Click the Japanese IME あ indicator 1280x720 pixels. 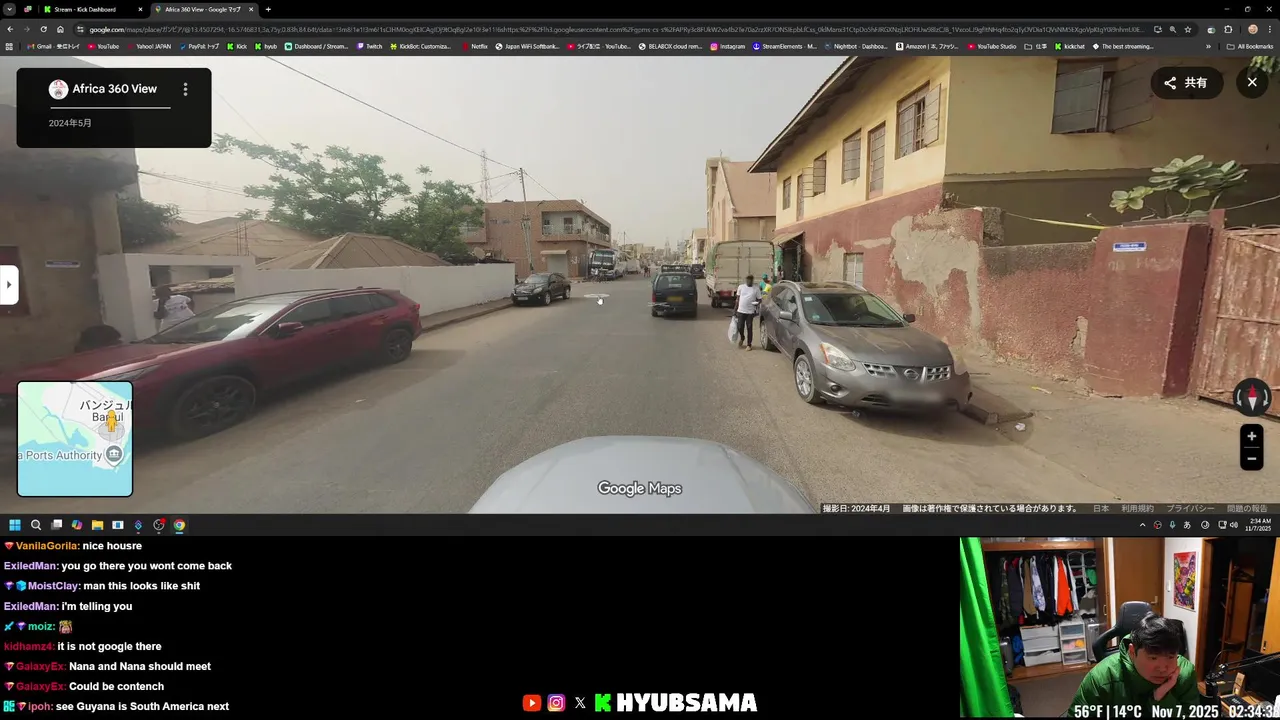(1187, 525)
